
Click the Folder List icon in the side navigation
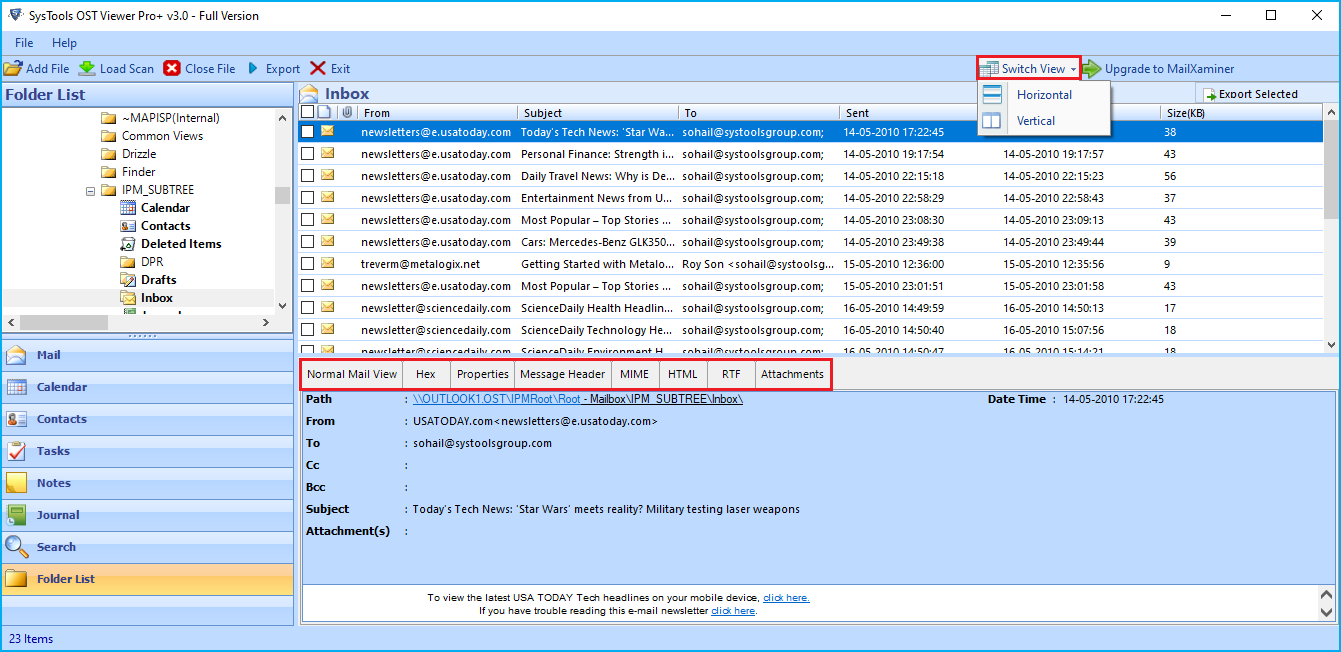tap(17, 579)
